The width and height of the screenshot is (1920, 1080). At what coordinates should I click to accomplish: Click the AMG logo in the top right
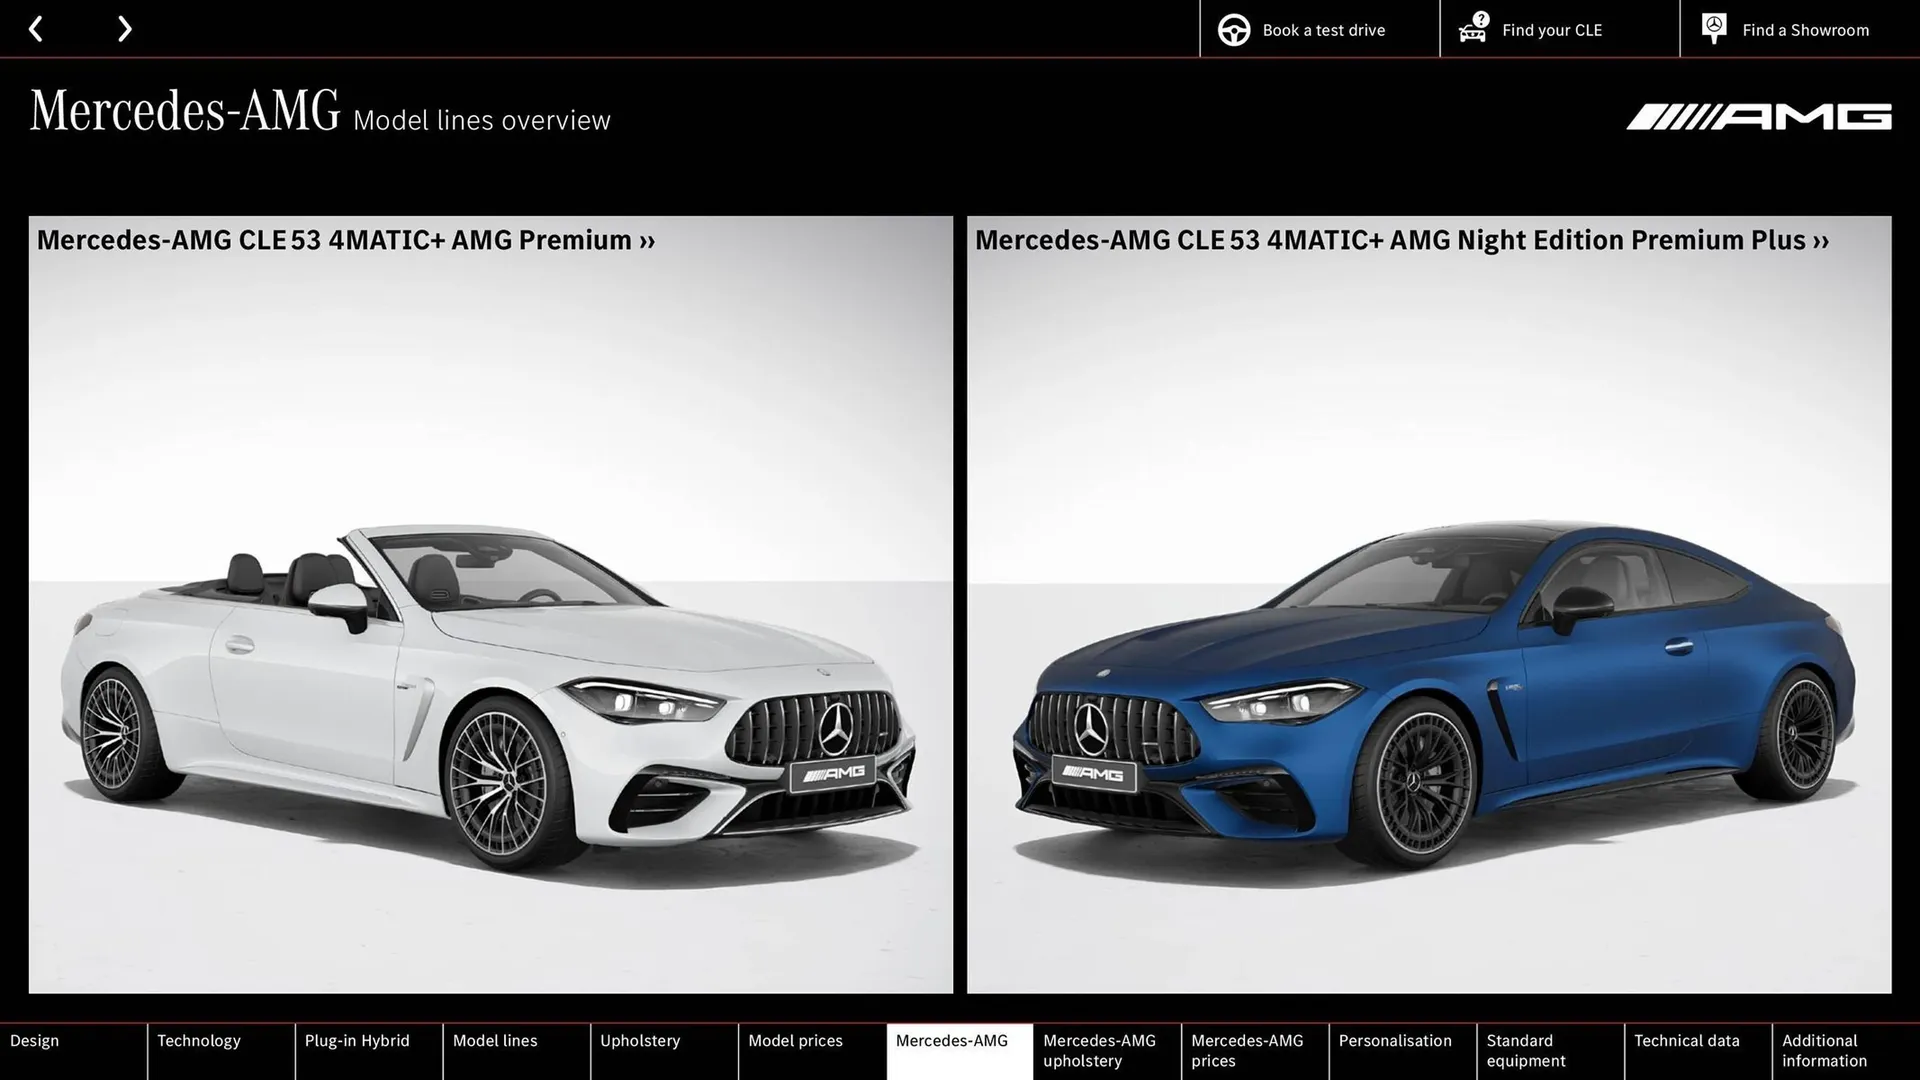1760,117
